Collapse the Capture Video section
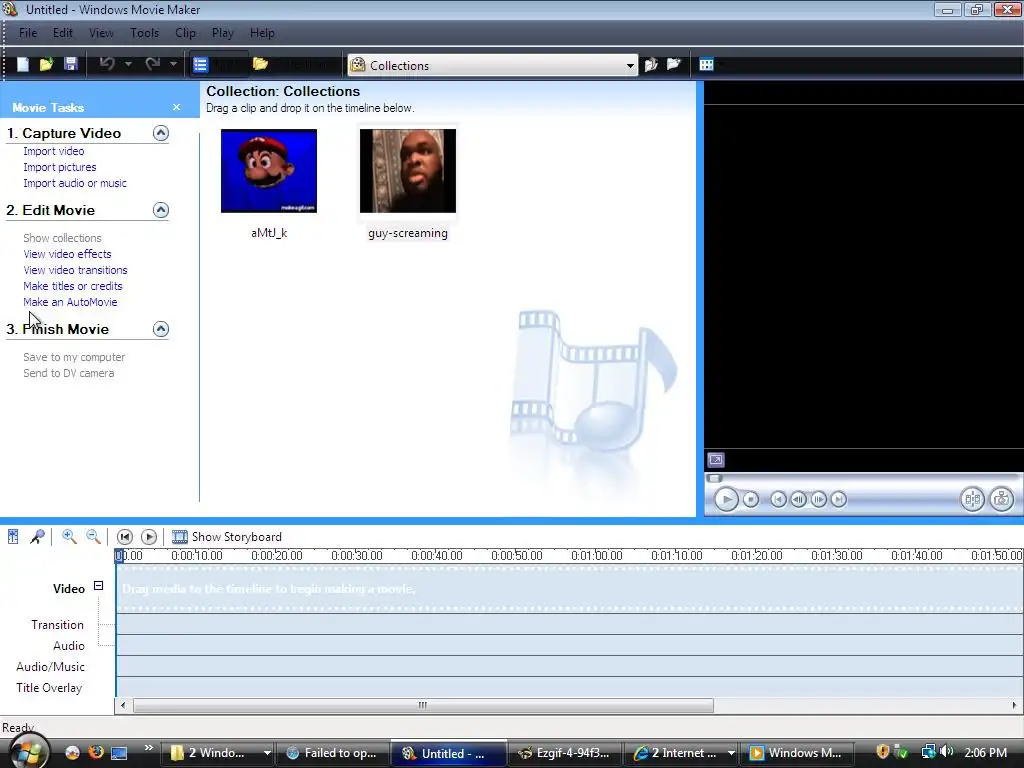Screen dimensions: 1024x768 pos(161,133)
